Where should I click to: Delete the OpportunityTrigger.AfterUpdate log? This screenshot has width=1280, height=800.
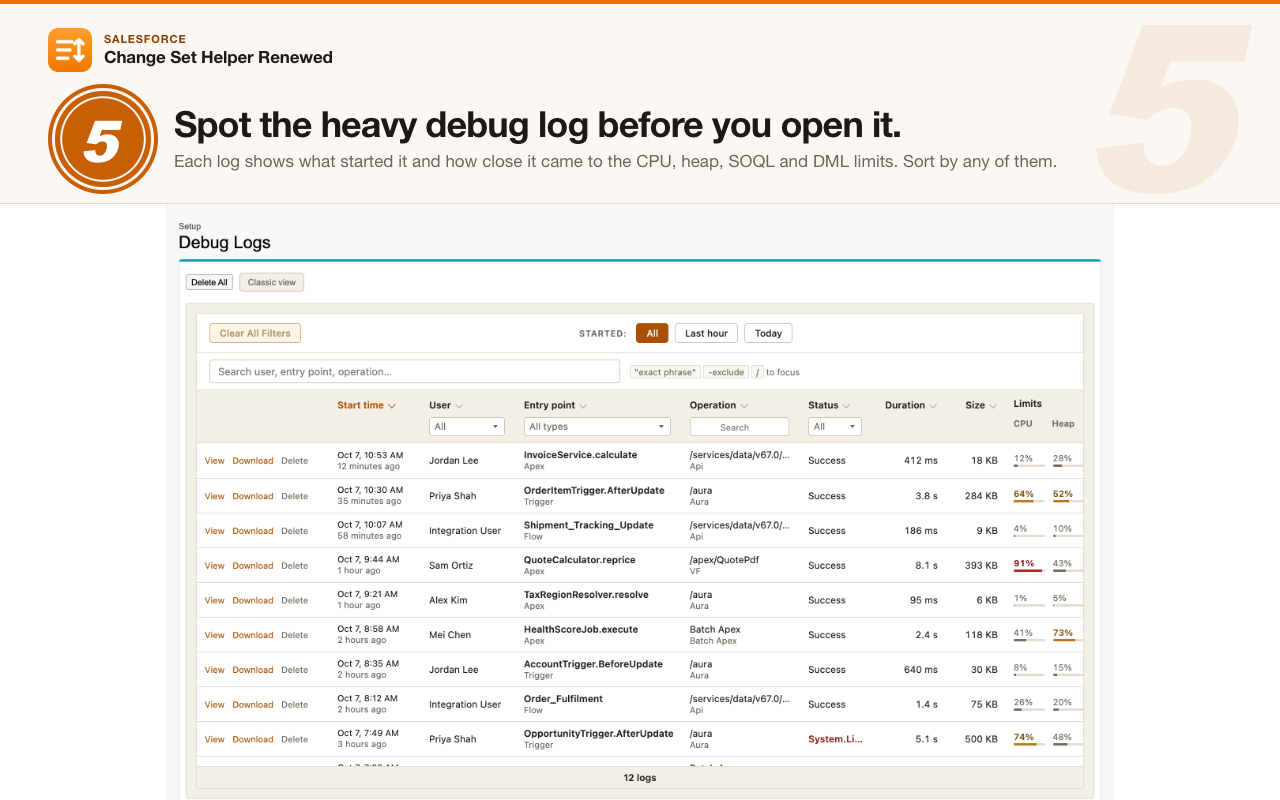[x=294, y=740]
